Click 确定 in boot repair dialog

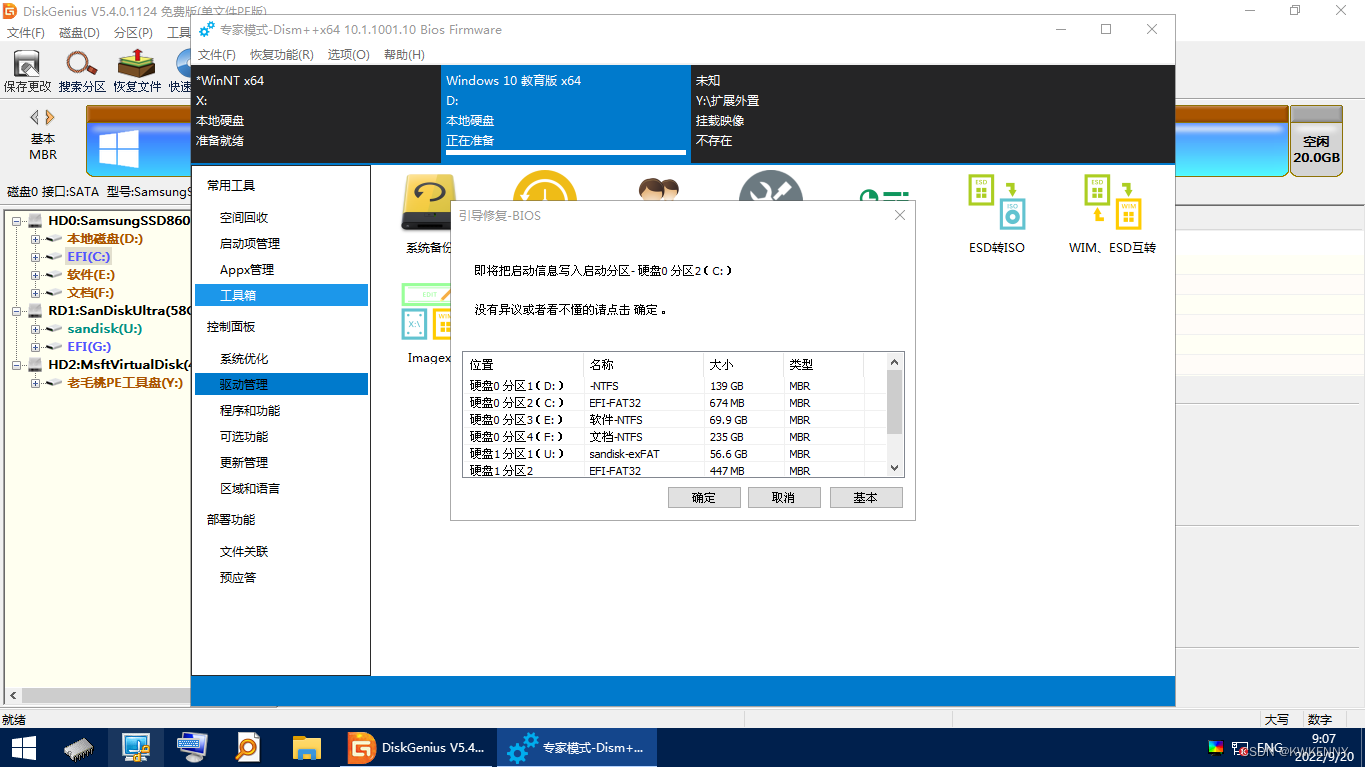tap(704, 497)
